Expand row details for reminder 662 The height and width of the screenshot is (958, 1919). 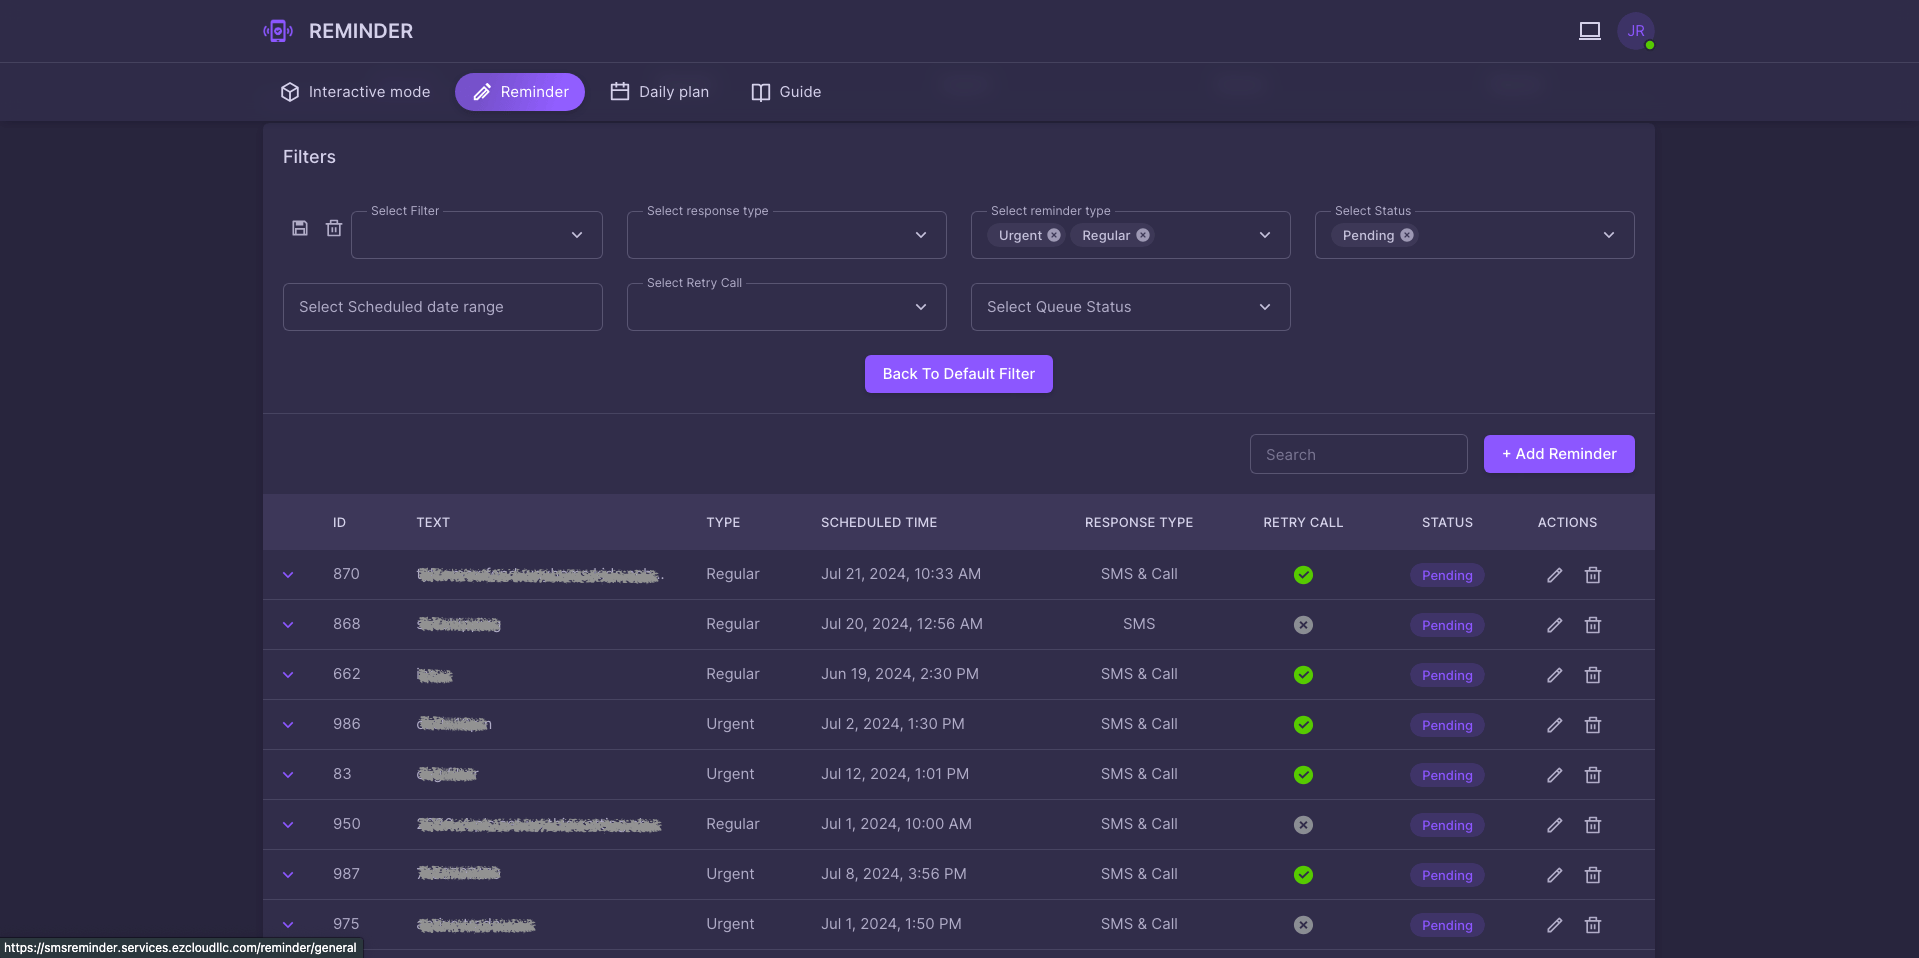[x=288, y=675]
